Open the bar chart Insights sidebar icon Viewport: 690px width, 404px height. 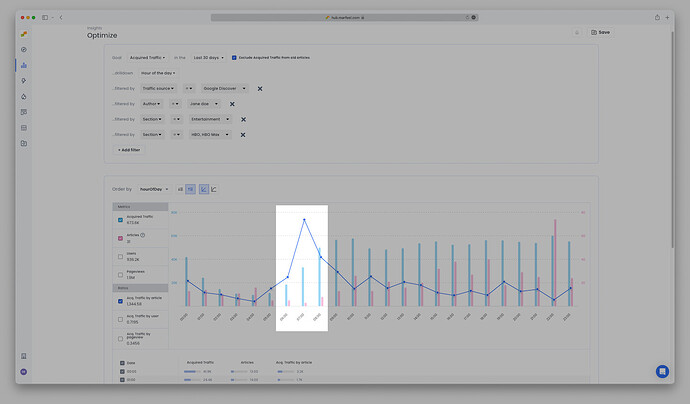point(24,65)
